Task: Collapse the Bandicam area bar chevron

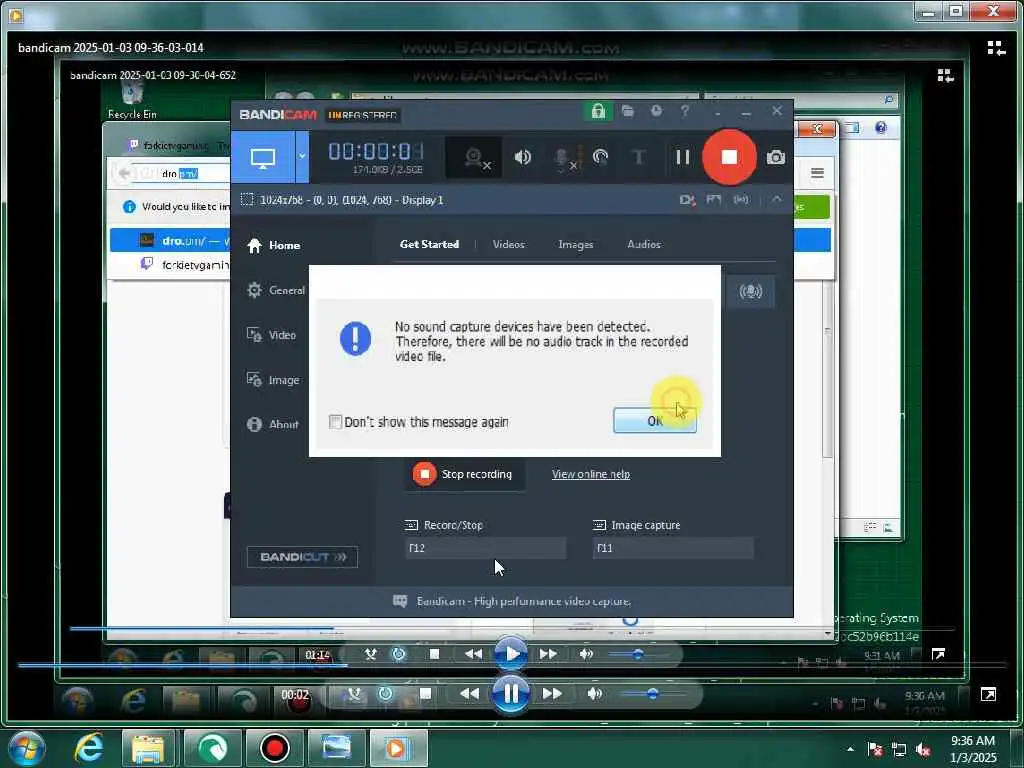Action: [776, 199]
